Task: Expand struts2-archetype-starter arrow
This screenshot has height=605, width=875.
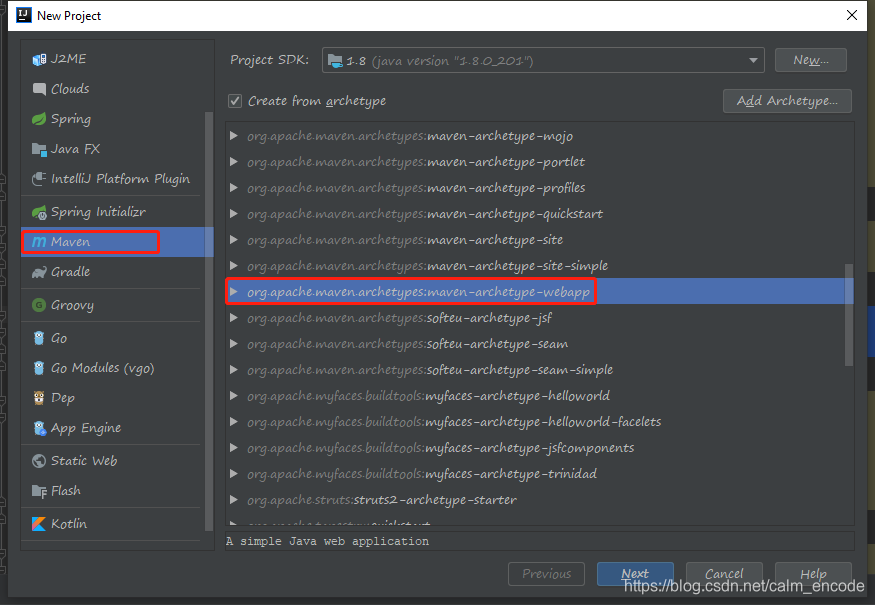Action: coord(234,500)
